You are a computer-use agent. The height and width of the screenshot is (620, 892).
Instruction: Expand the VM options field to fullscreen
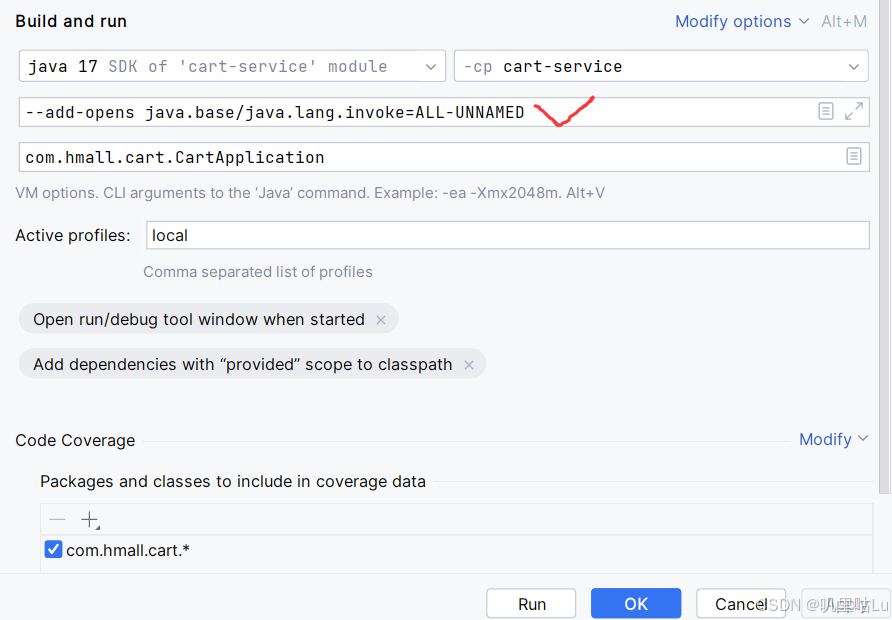pos(854,111)
